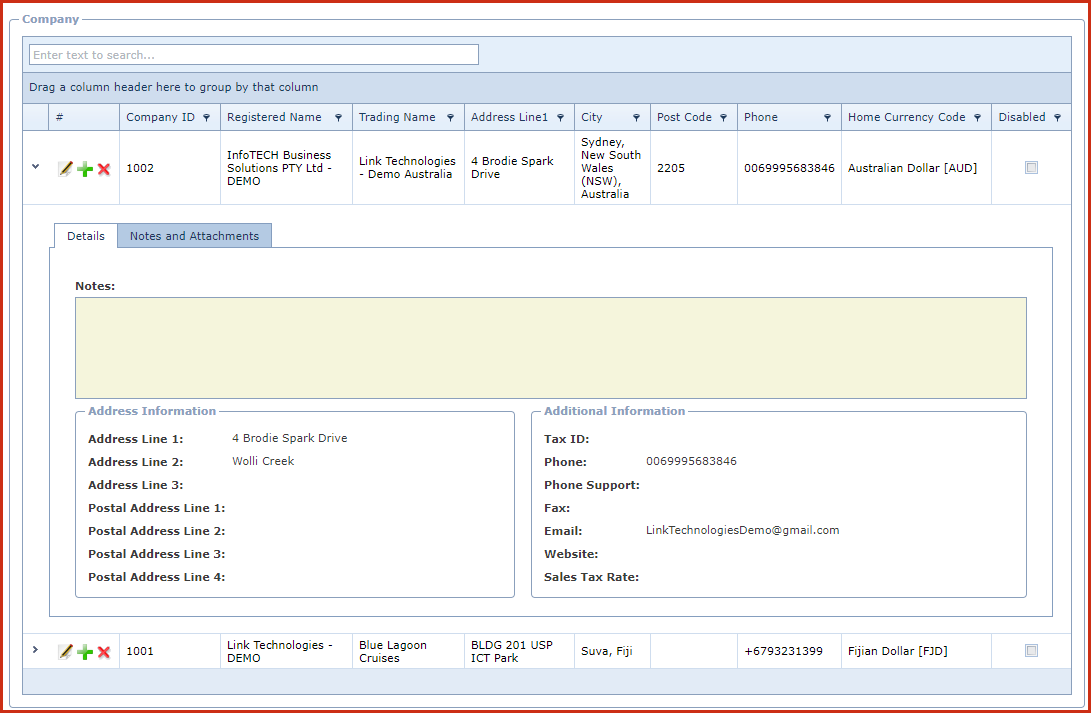Select Address Line 1 value in details

289,438
